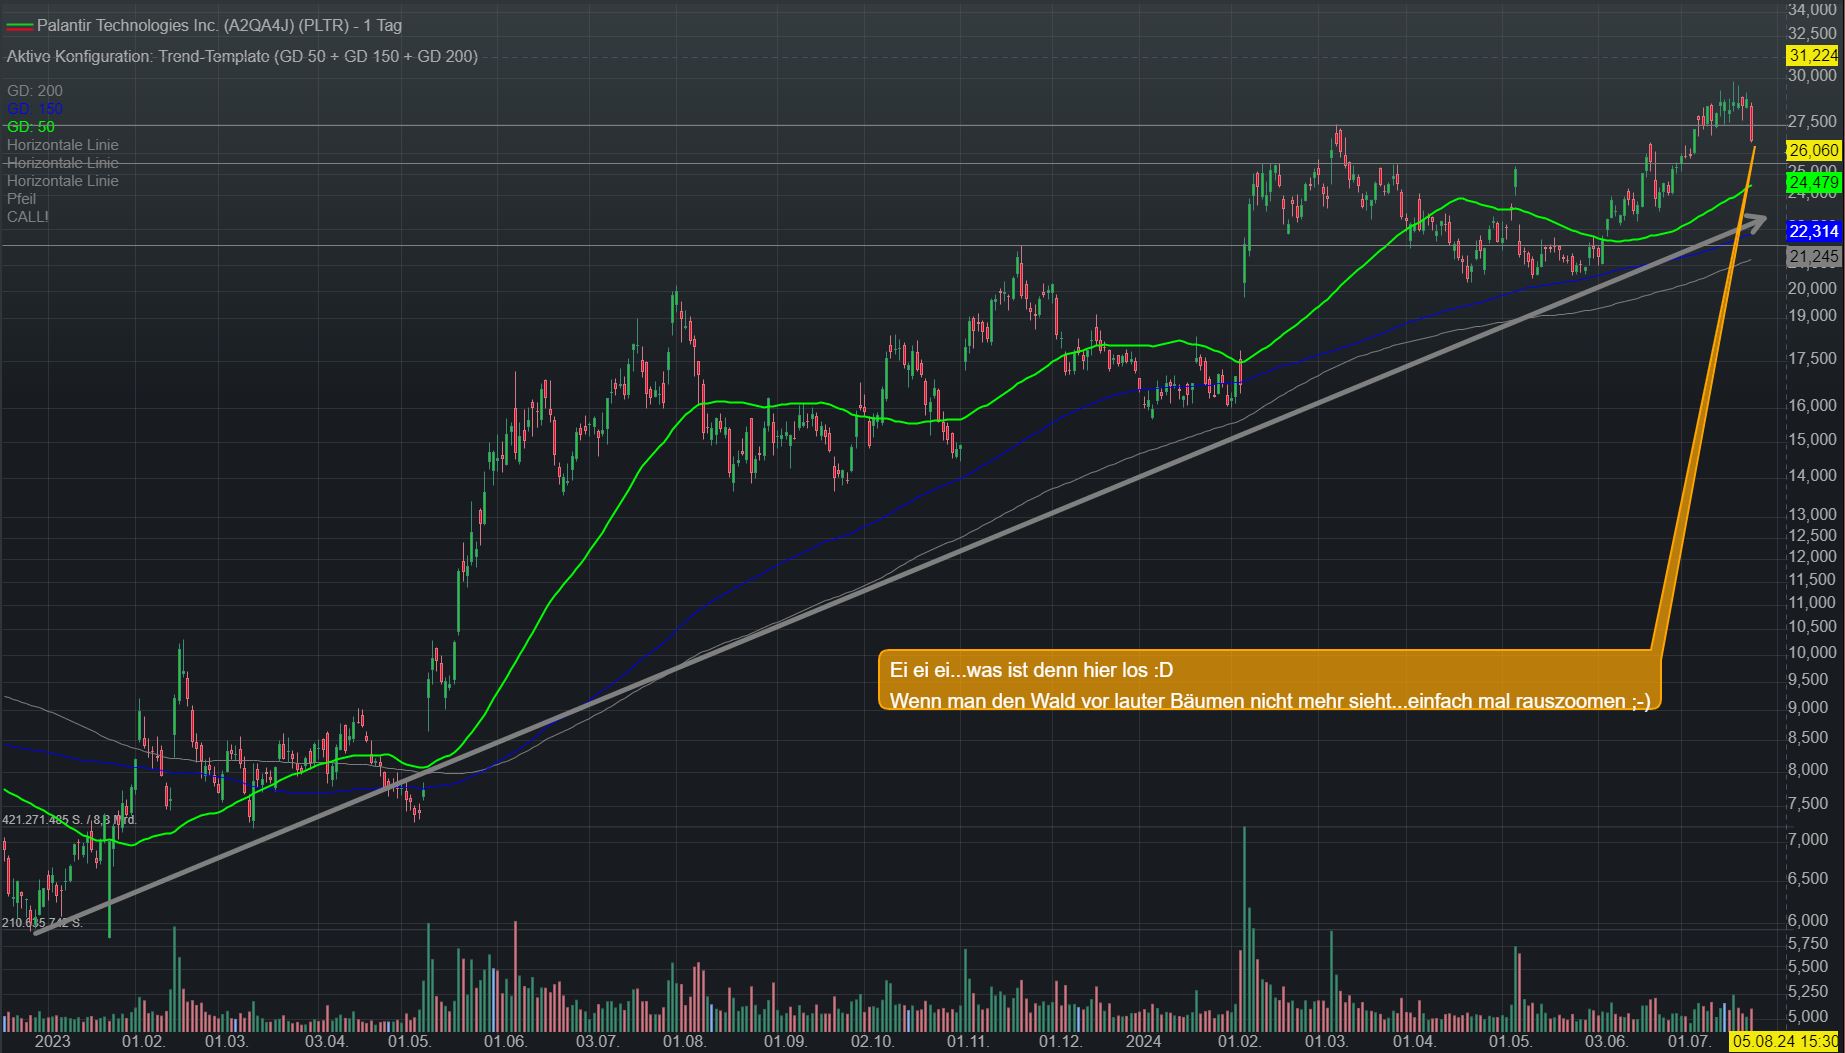The image size is (1845, 1053).
Task: Select the Palantir Technologies Inc. chart title
Action: tap(219, 26)
